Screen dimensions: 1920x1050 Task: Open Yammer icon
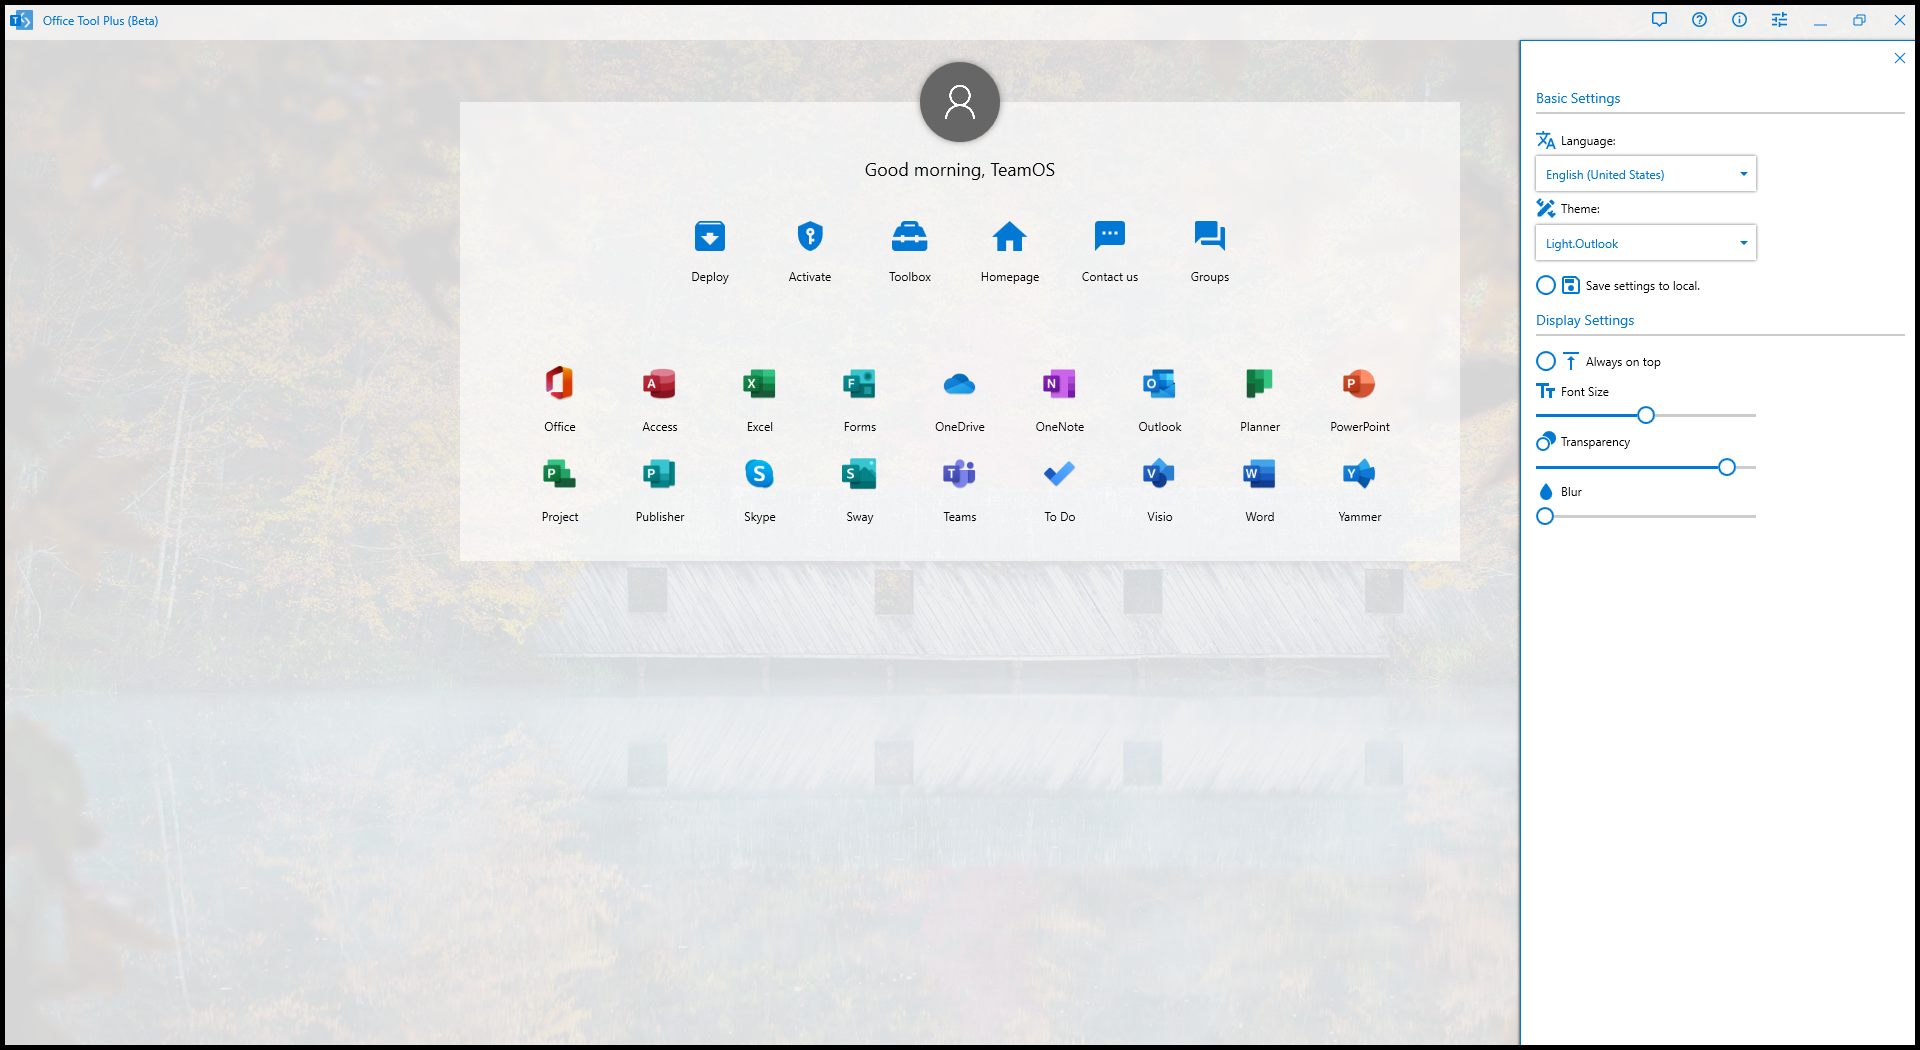tap(1360, 474)
